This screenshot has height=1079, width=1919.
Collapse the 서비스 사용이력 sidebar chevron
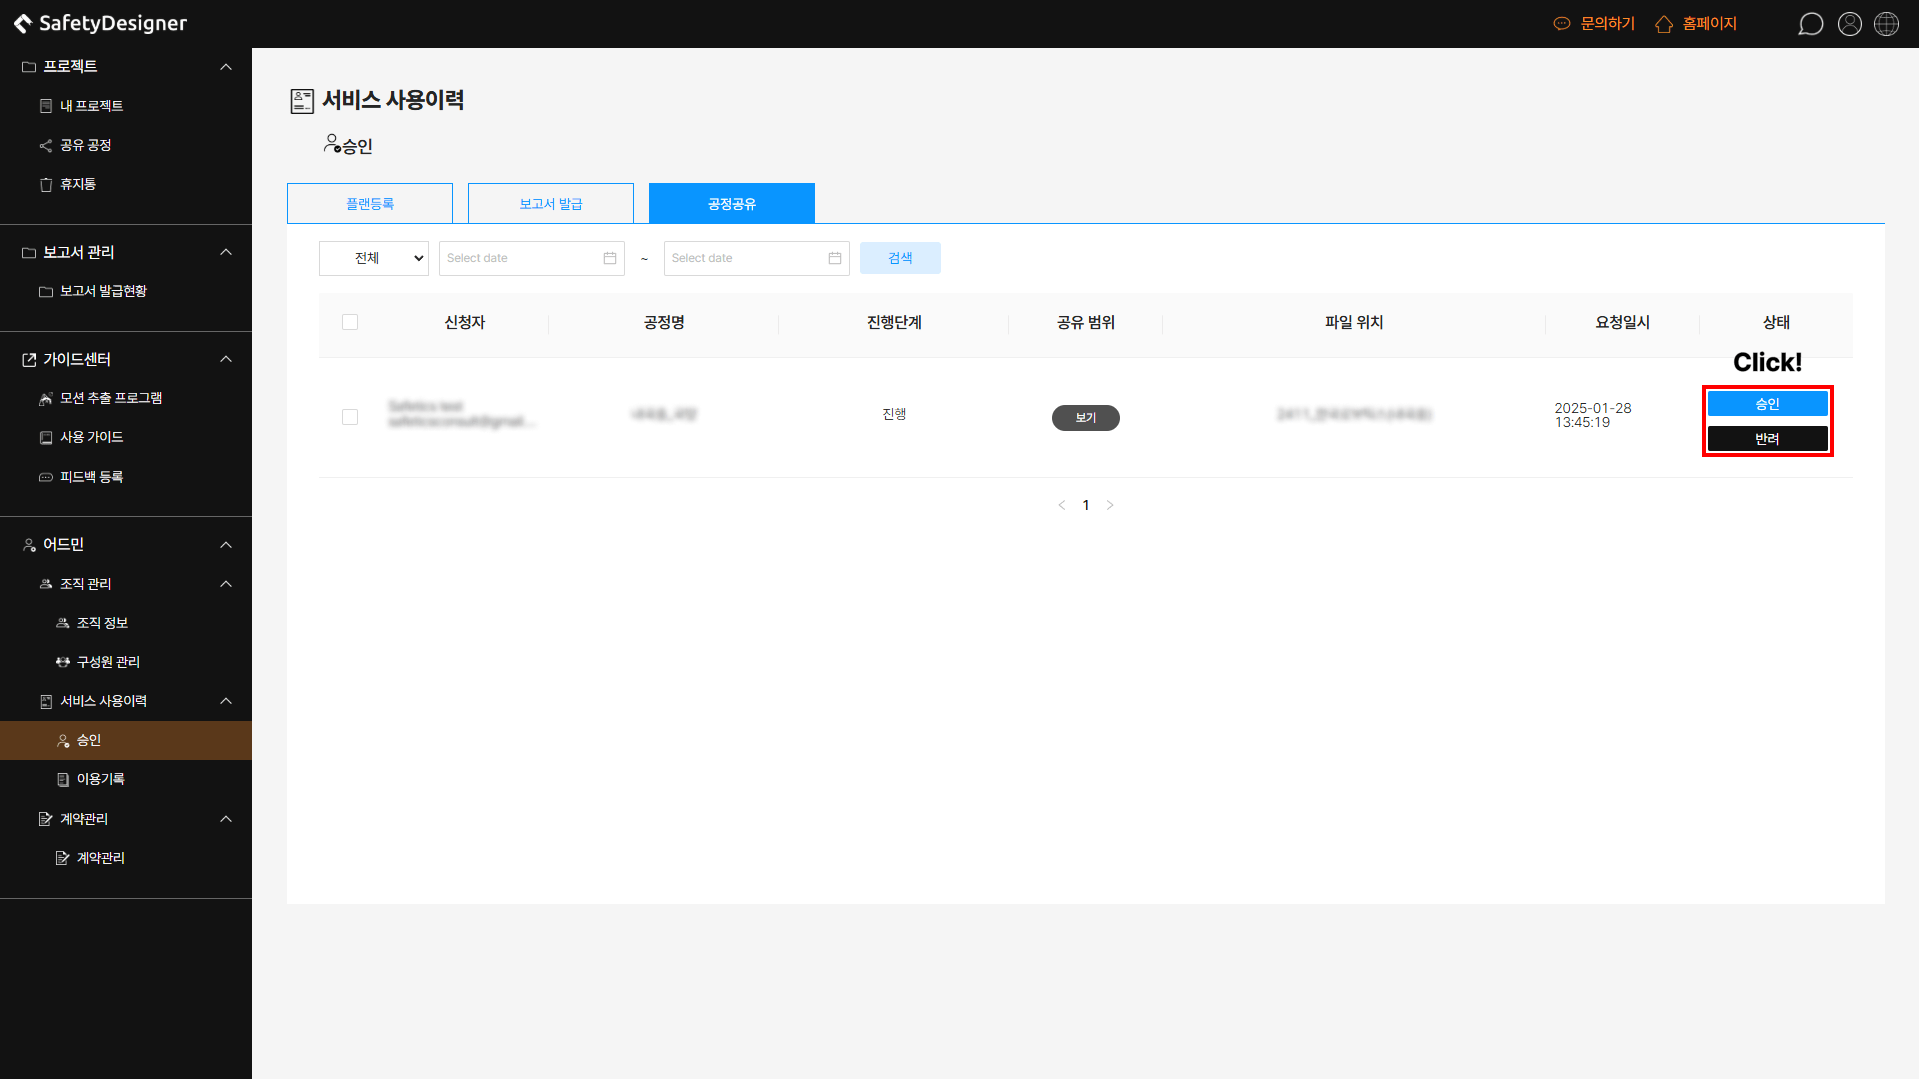pyautogui.click(x=226, y=701)
